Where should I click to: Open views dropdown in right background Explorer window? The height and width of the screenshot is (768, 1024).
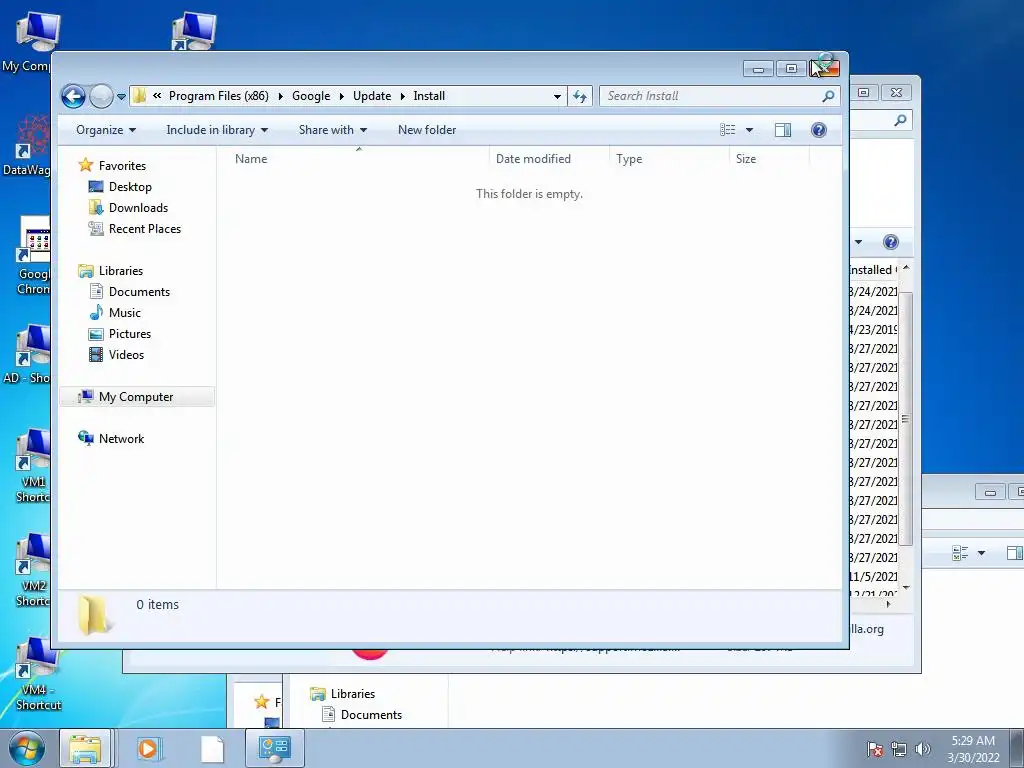point(981,554)
